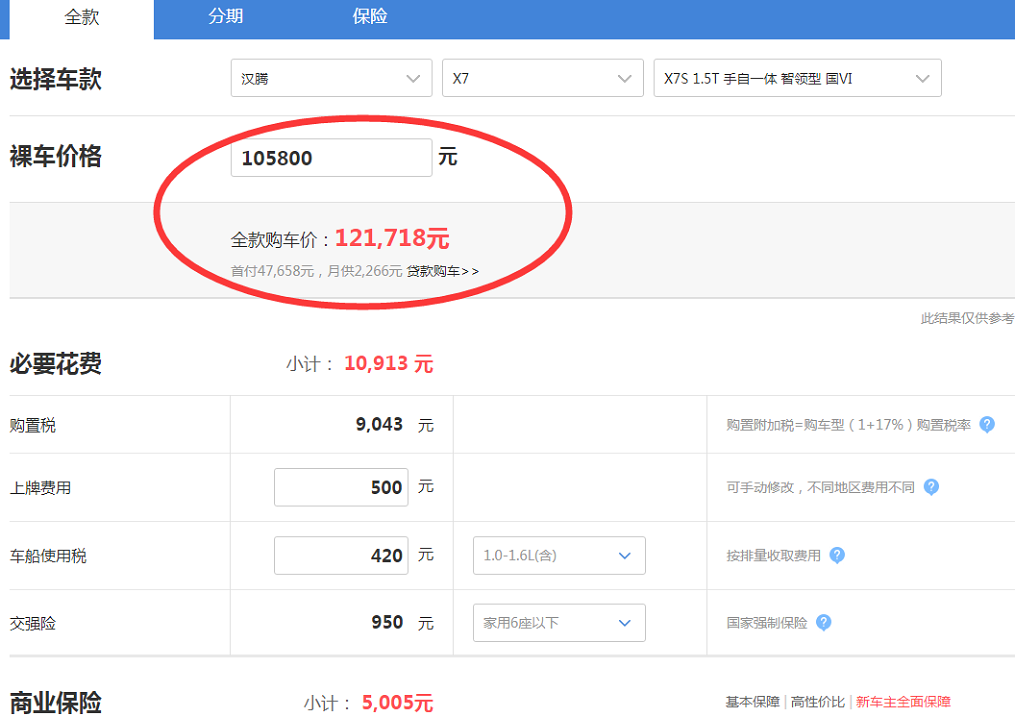Open the 分期 tab
The image size is (1015, 717).
coord(225,16)
